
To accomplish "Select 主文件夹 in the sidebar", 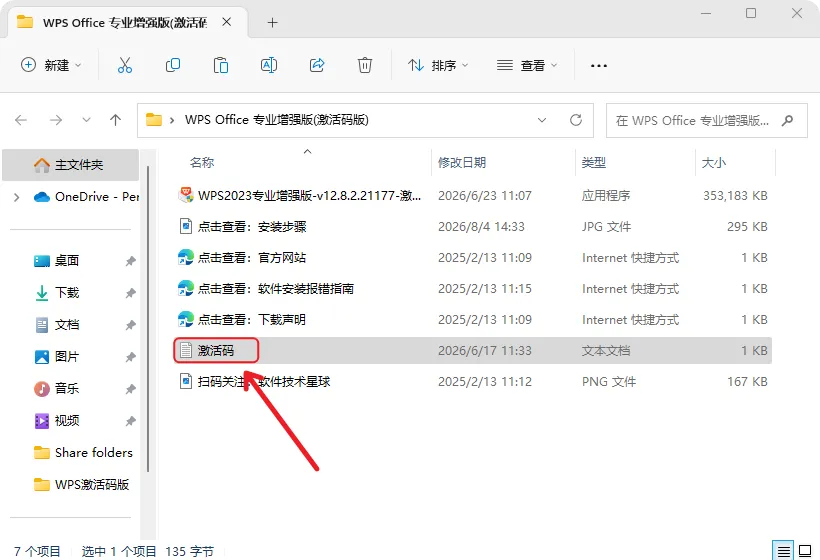I will [71, 165].
